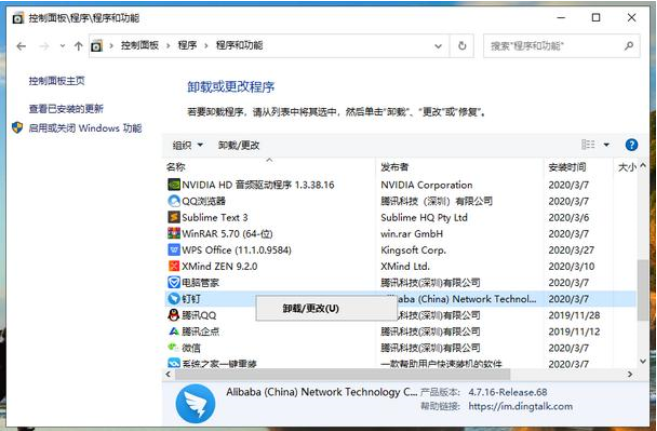Click the search magnifier icon

pos(629,46)
